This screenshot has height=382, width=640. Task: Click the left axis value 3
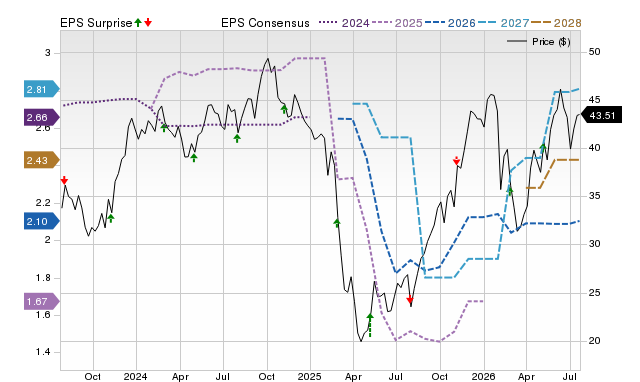click(x=48, y=53)
